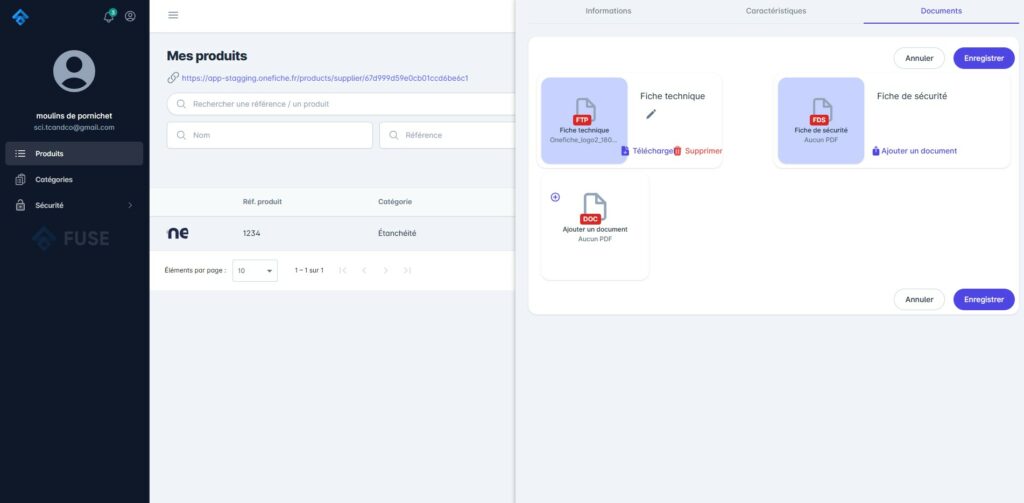Click the FDS Fiche de sécurité file icon

821,110
